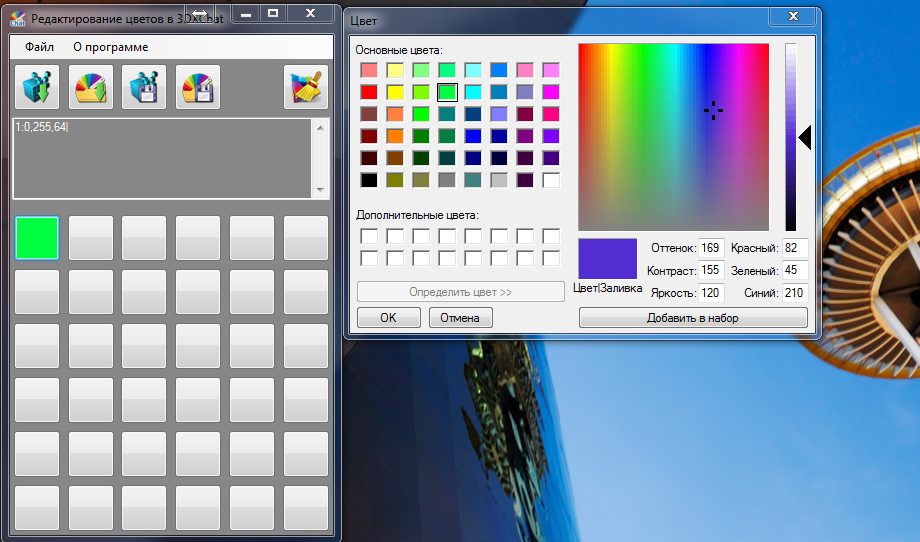
Task: Pick the white basic color swatch
Action: tap(551, 180)
